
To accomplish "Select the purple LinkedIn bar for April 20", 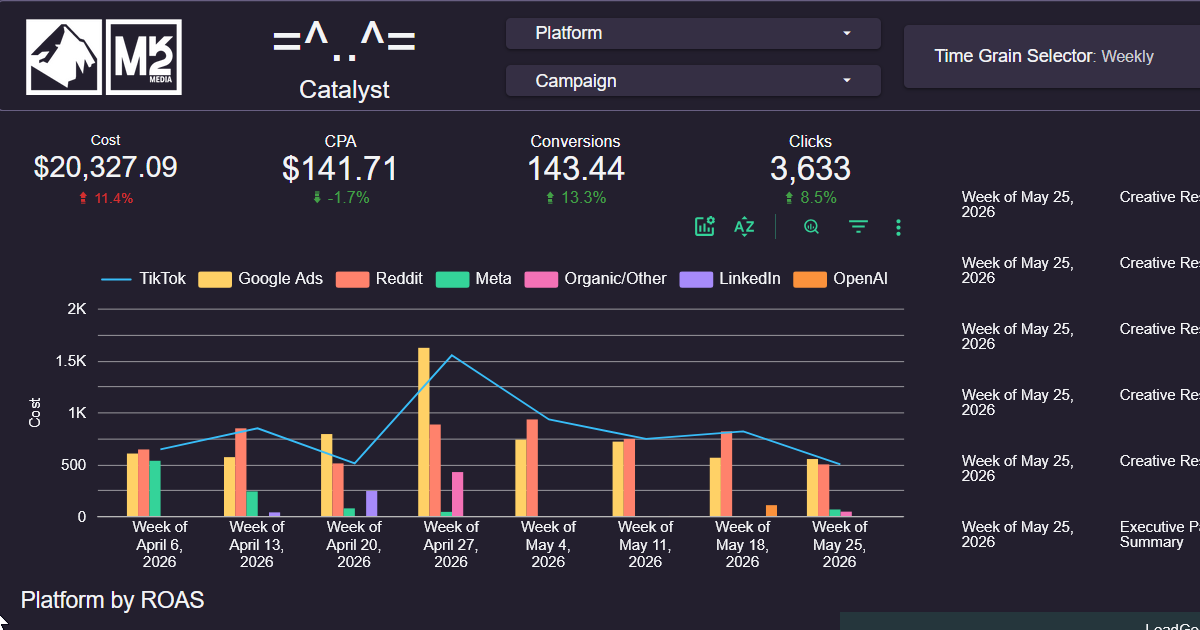I will (371, 503).
